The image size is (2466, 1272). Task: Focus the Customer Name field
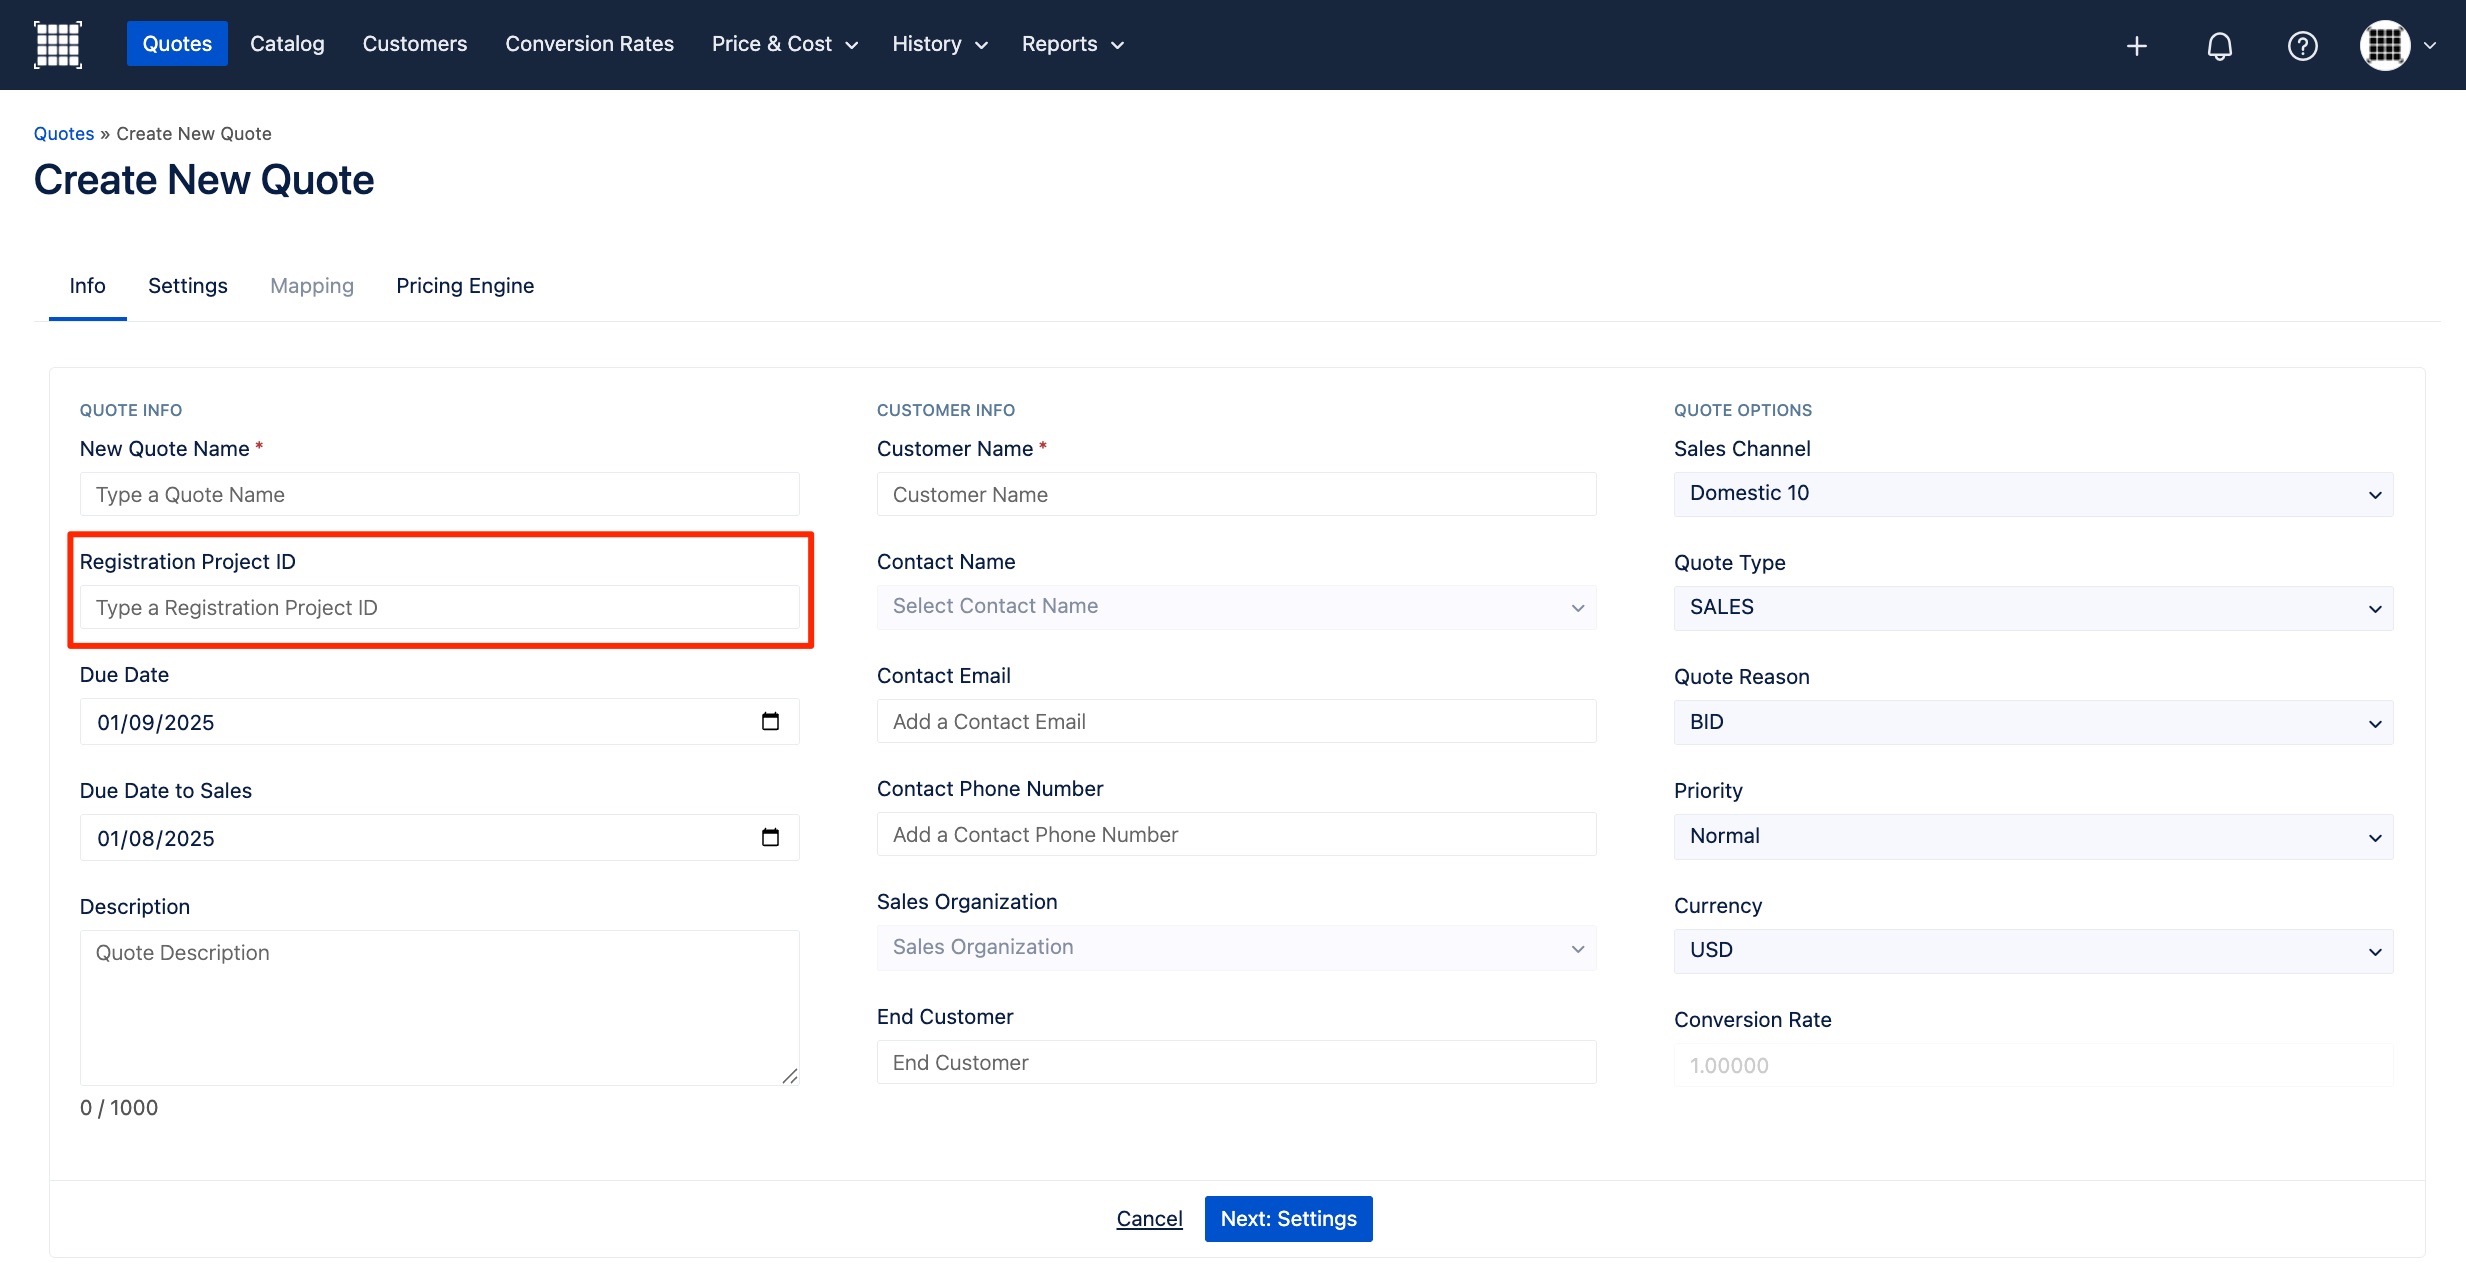tap(1237, 494)
